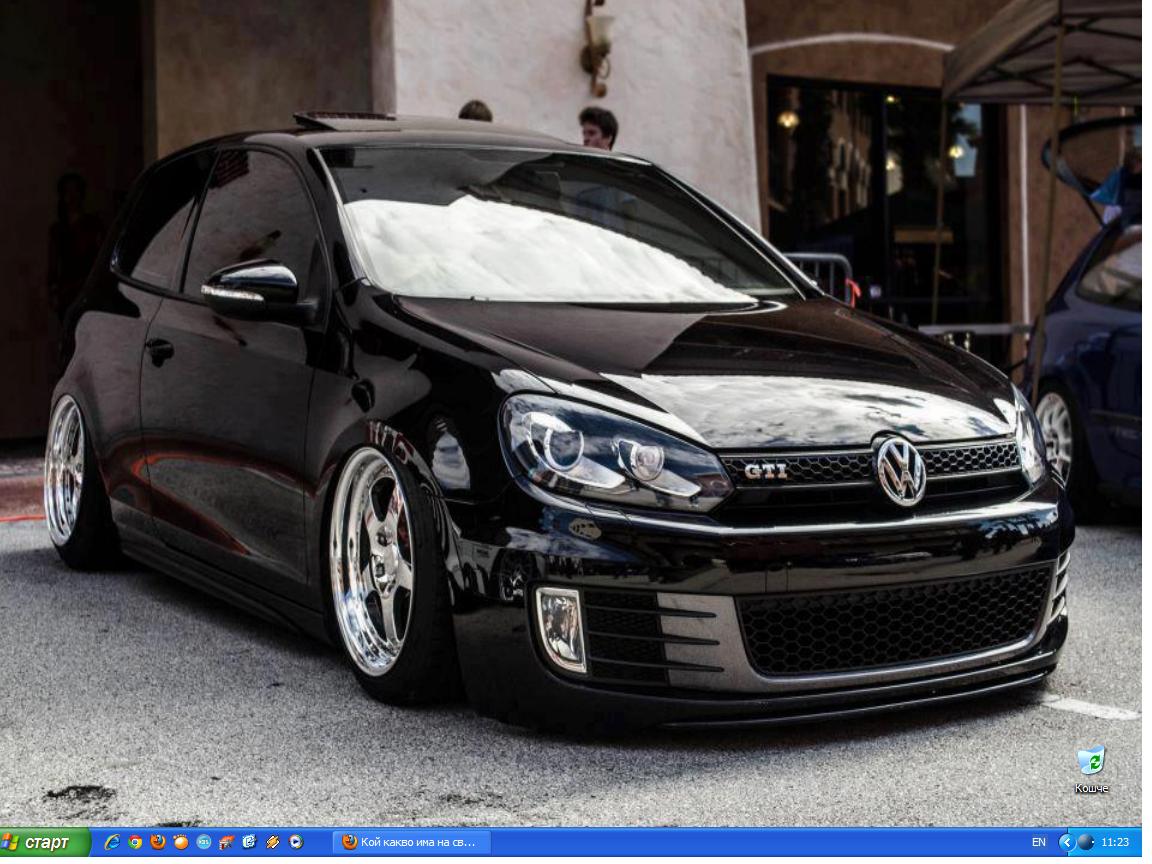1152x864 pixels.
Task: Click the orange GOM Player paw icon
Action: (x=181, y=842)
